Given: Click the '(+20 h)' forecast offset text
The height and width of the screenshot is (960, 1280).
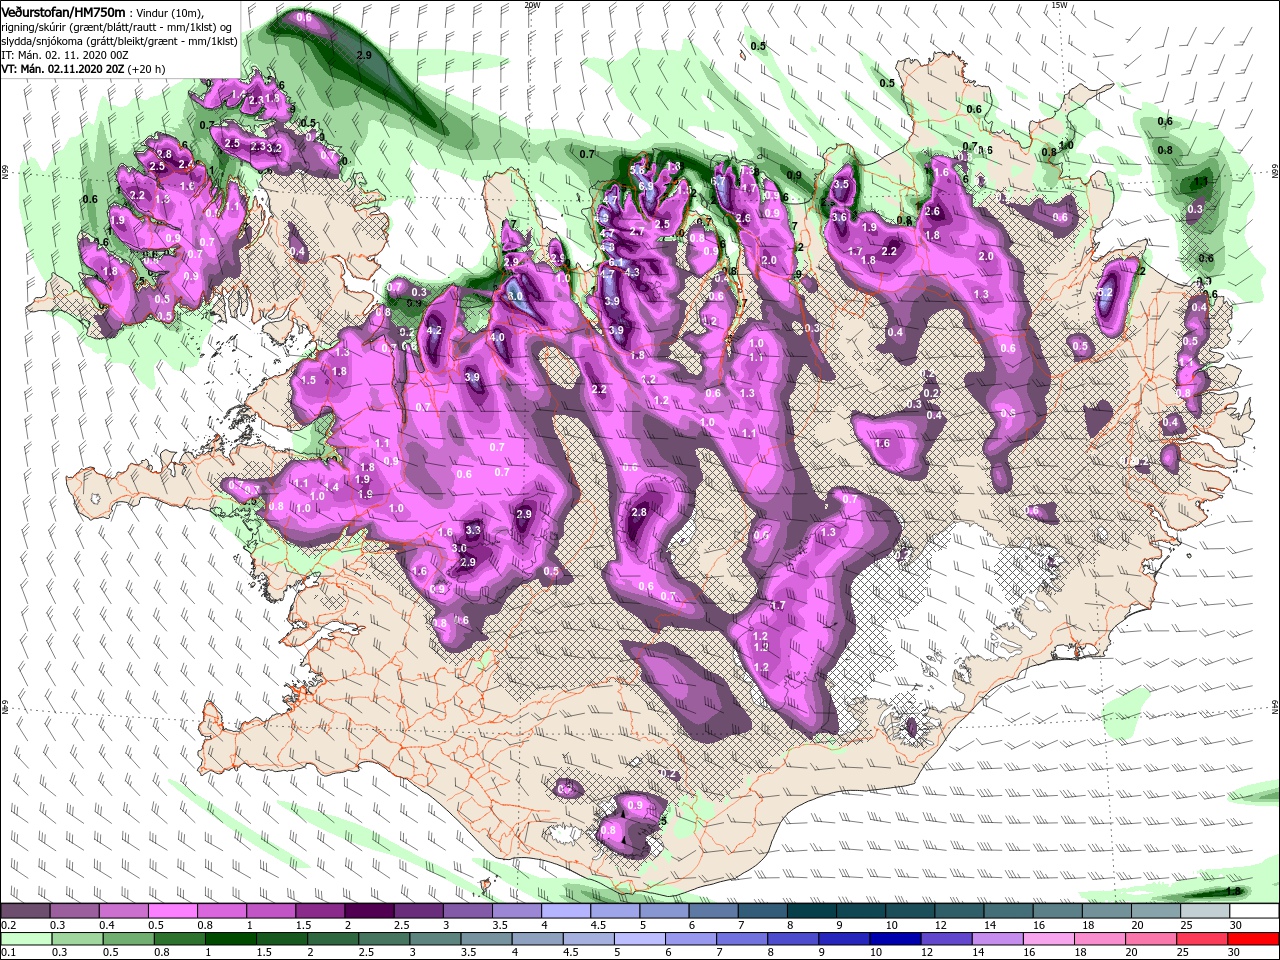Looking at the screenshot, I should 147,69.
